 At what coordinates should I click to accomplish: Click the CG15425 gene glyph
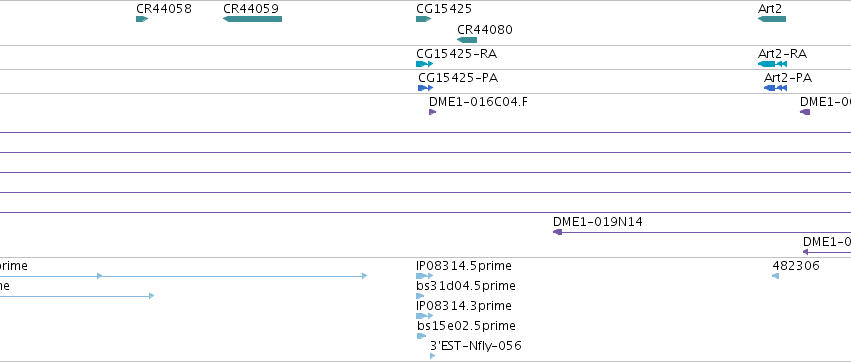tap(423, 19)
